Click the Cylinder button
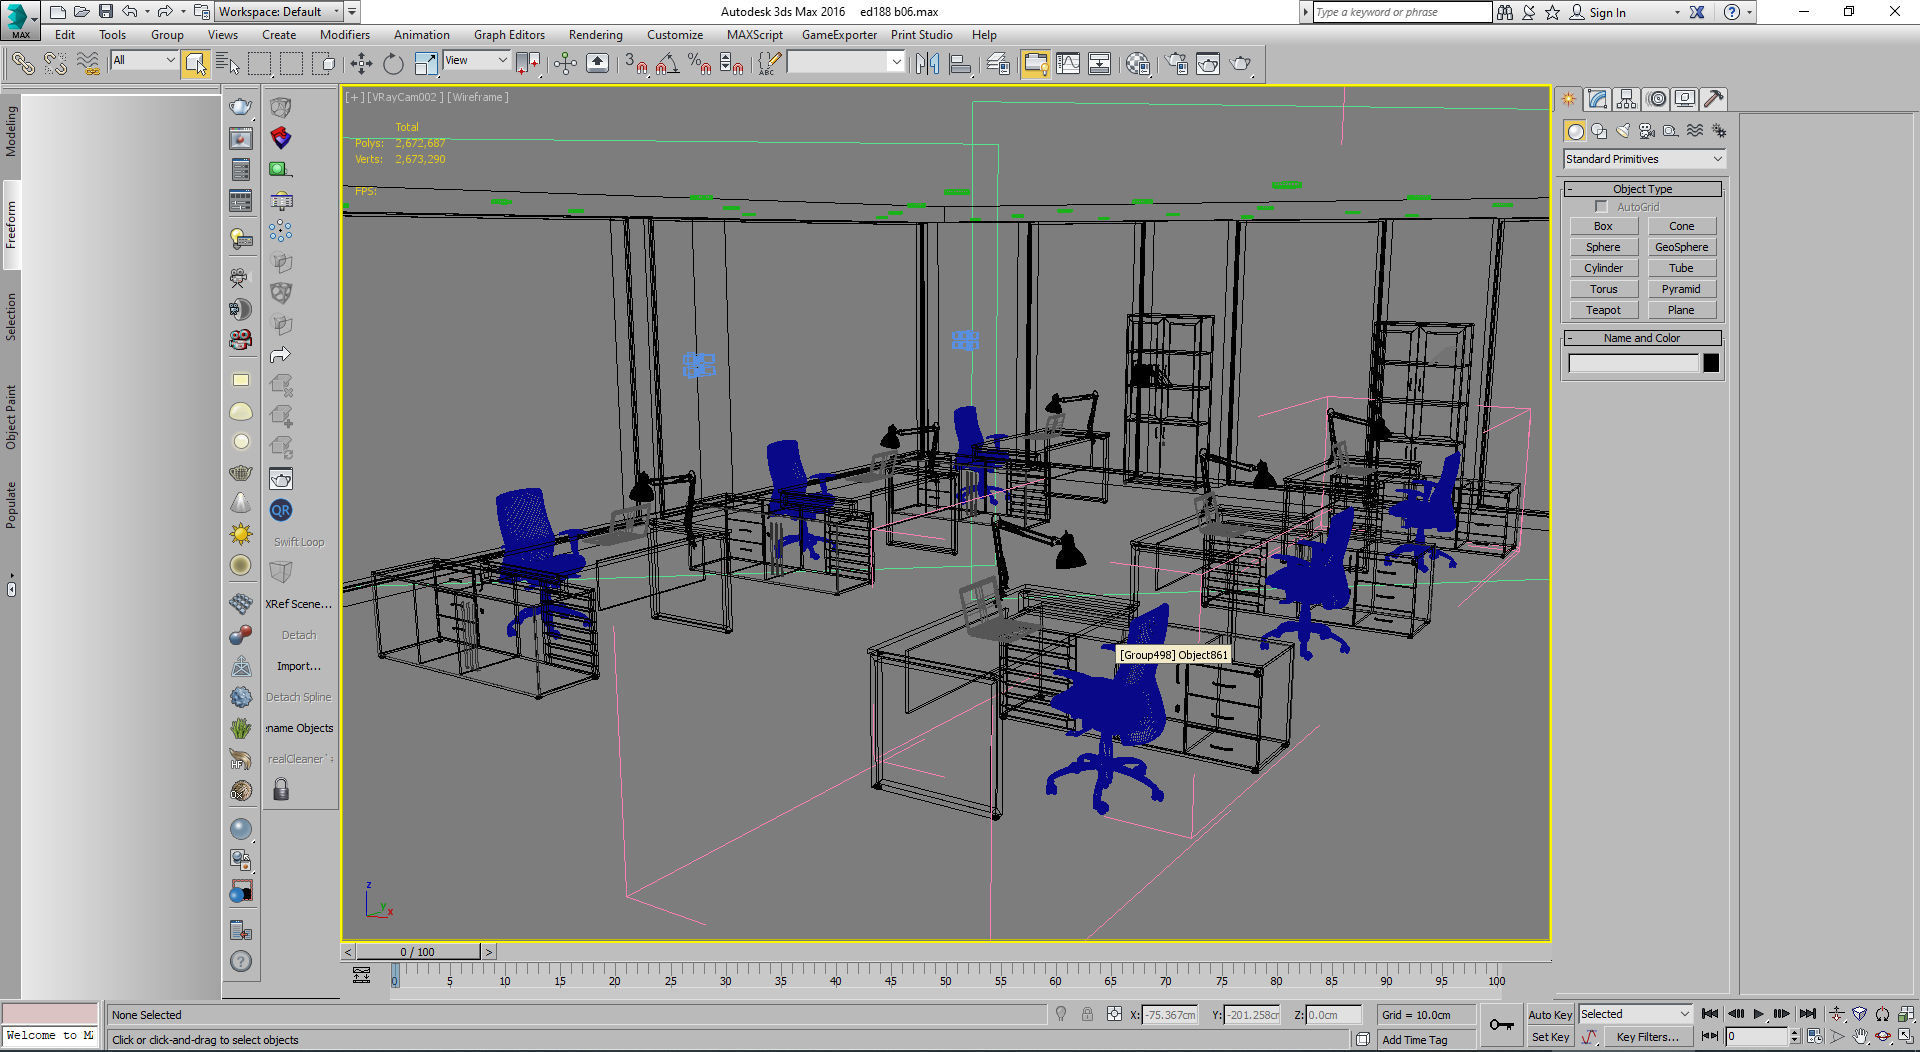1920x1052 pixels. (1603, 268)
